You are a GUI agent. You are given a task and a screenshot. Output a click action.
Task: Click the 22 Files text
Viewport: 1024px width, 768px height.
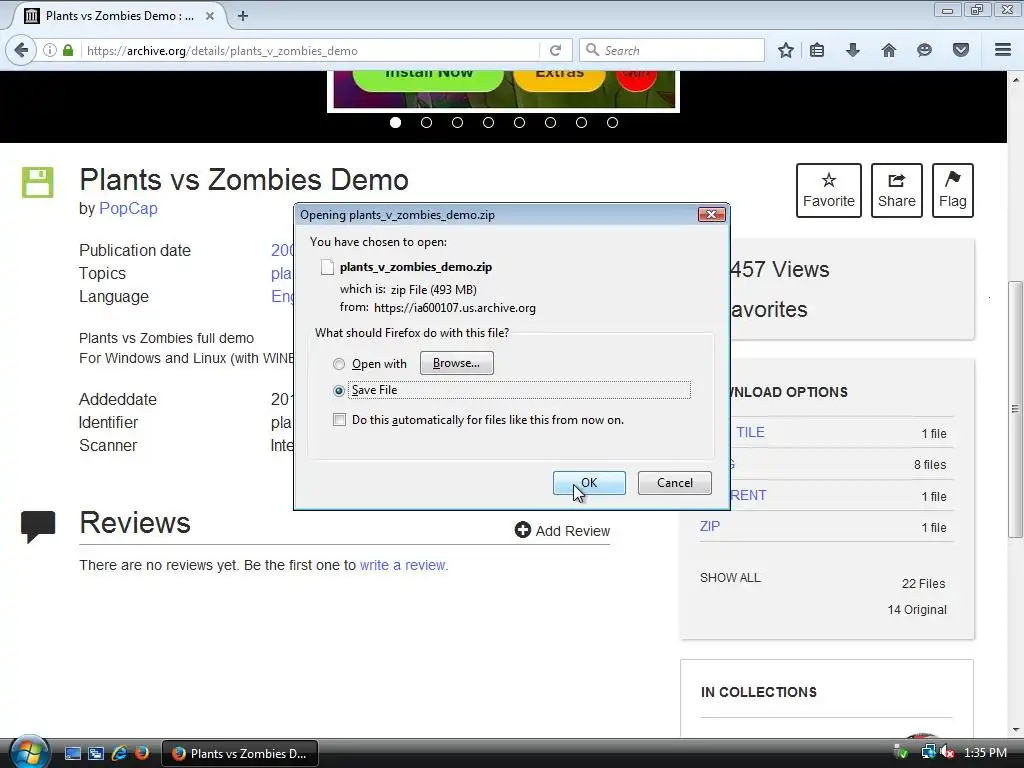click(x=923, y=584)
